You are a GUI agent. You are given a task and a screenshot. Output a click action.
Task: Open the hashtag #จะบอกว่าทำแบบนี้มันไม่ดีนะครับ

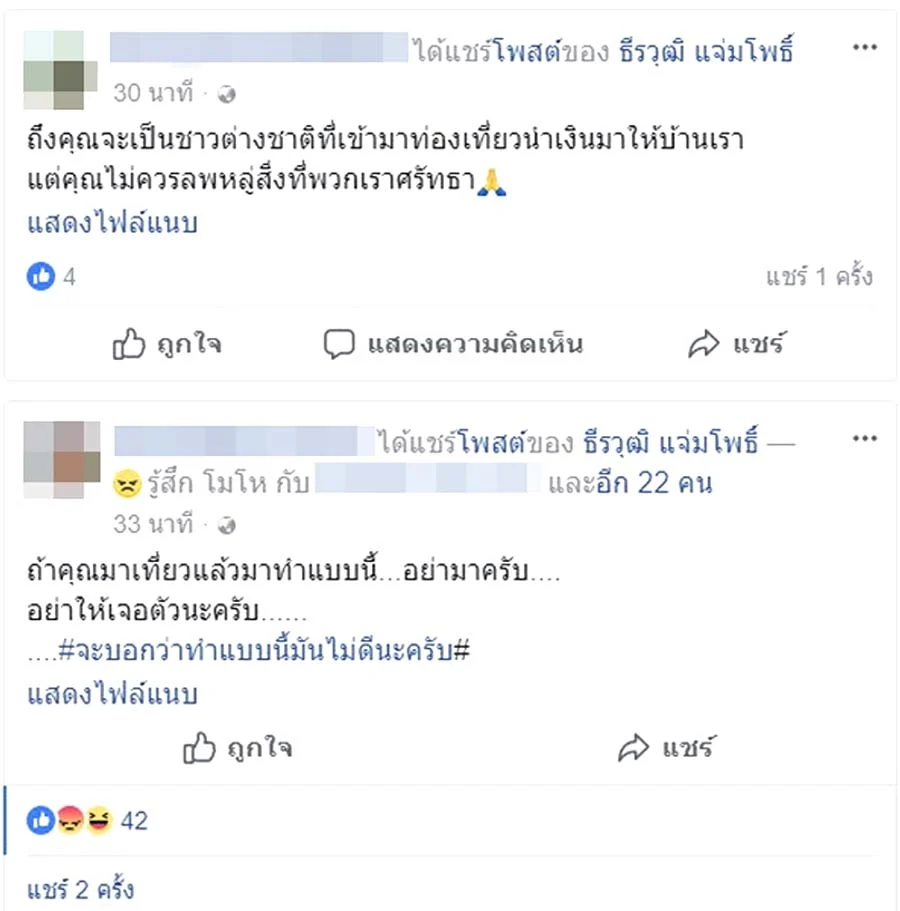click(x=264, y=650)
